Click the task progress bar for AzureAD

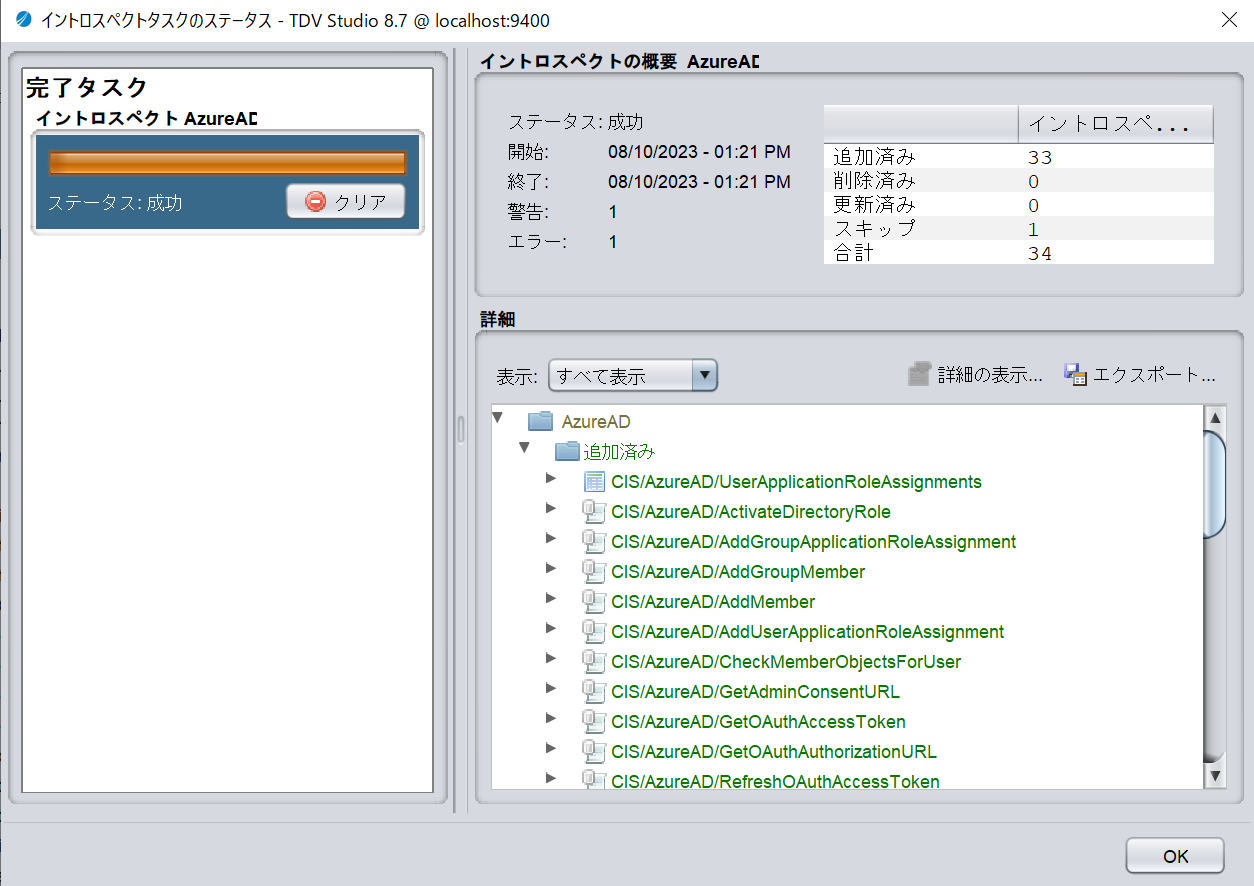227,163
